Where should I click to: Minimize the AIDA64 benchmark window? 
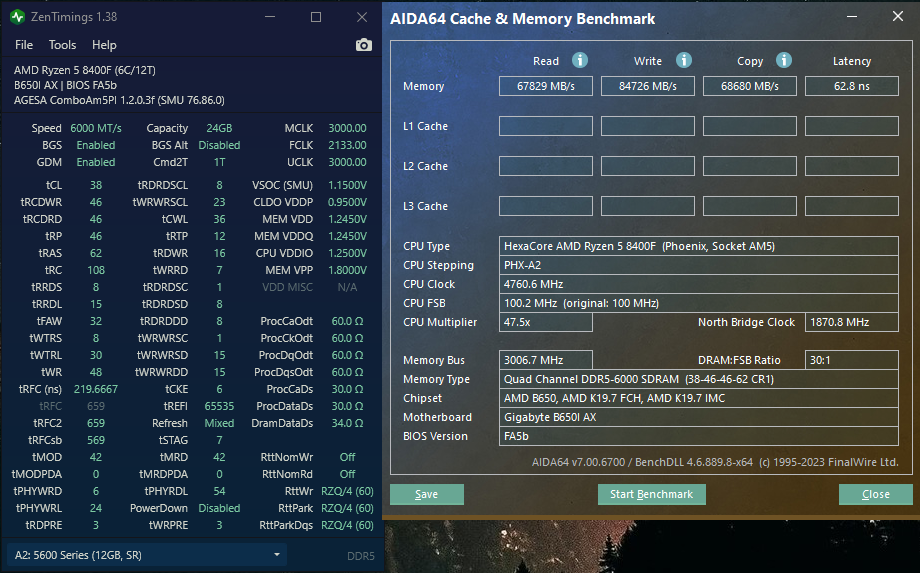[x=851, y=16]
